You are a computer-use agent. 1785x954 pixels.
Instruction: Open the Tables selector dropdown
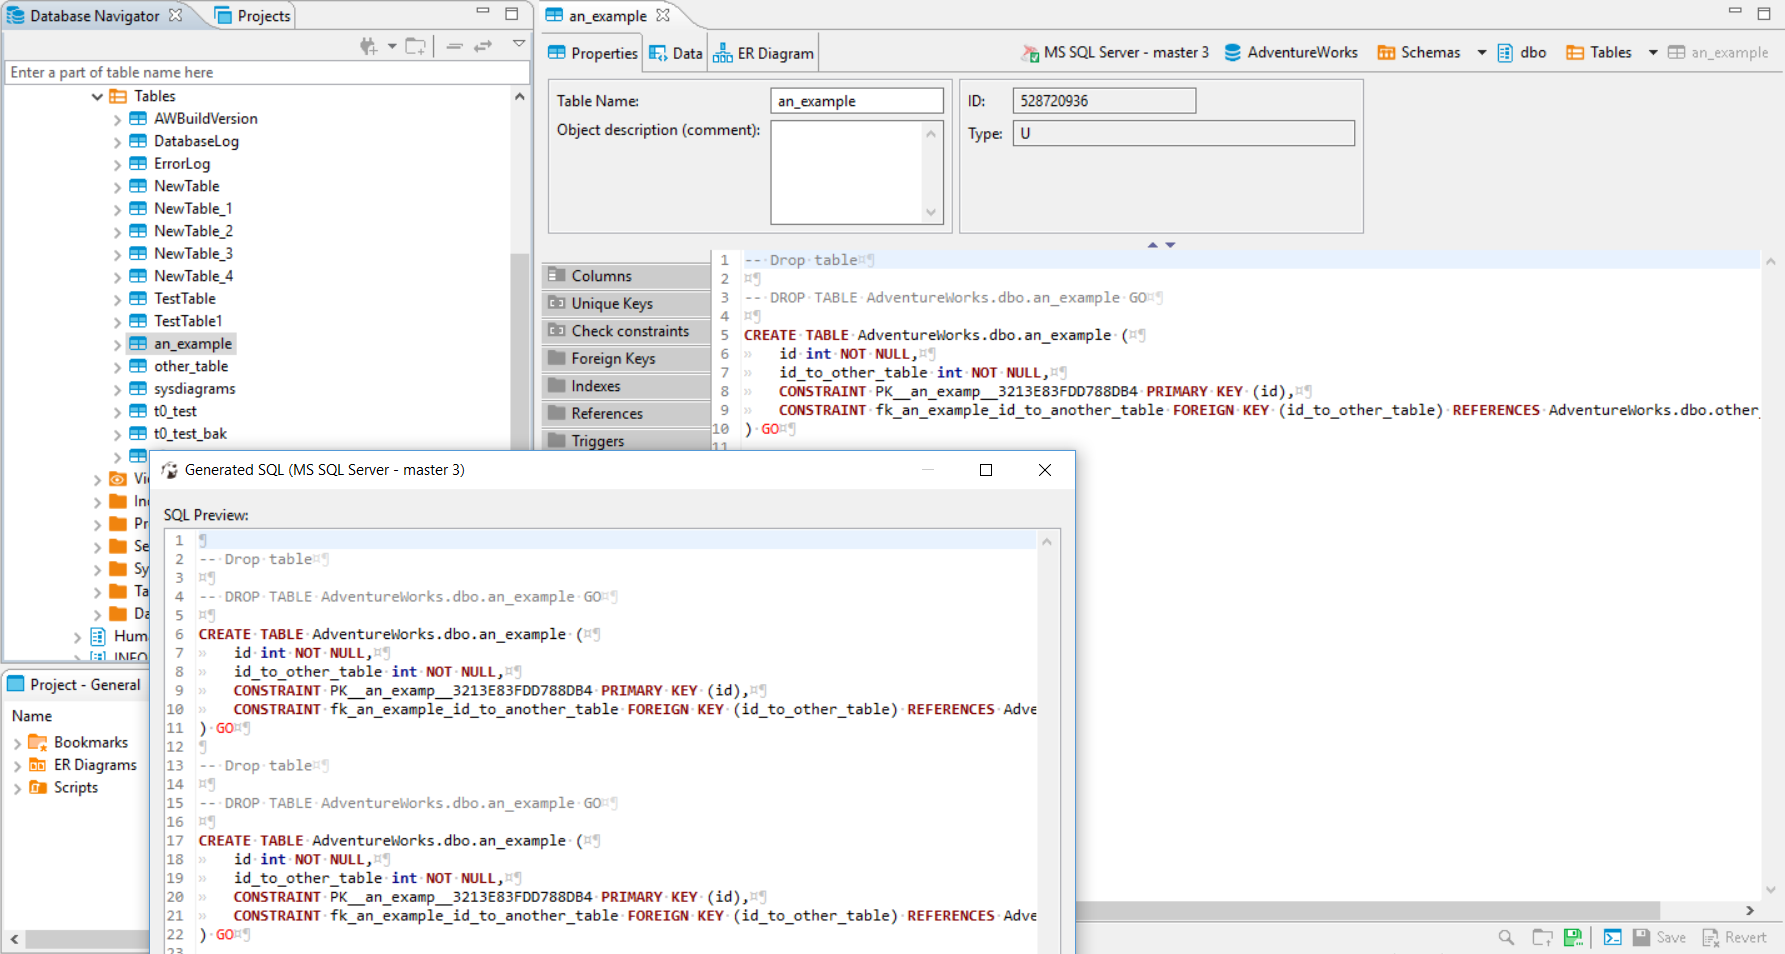(x=1653, y=52)
